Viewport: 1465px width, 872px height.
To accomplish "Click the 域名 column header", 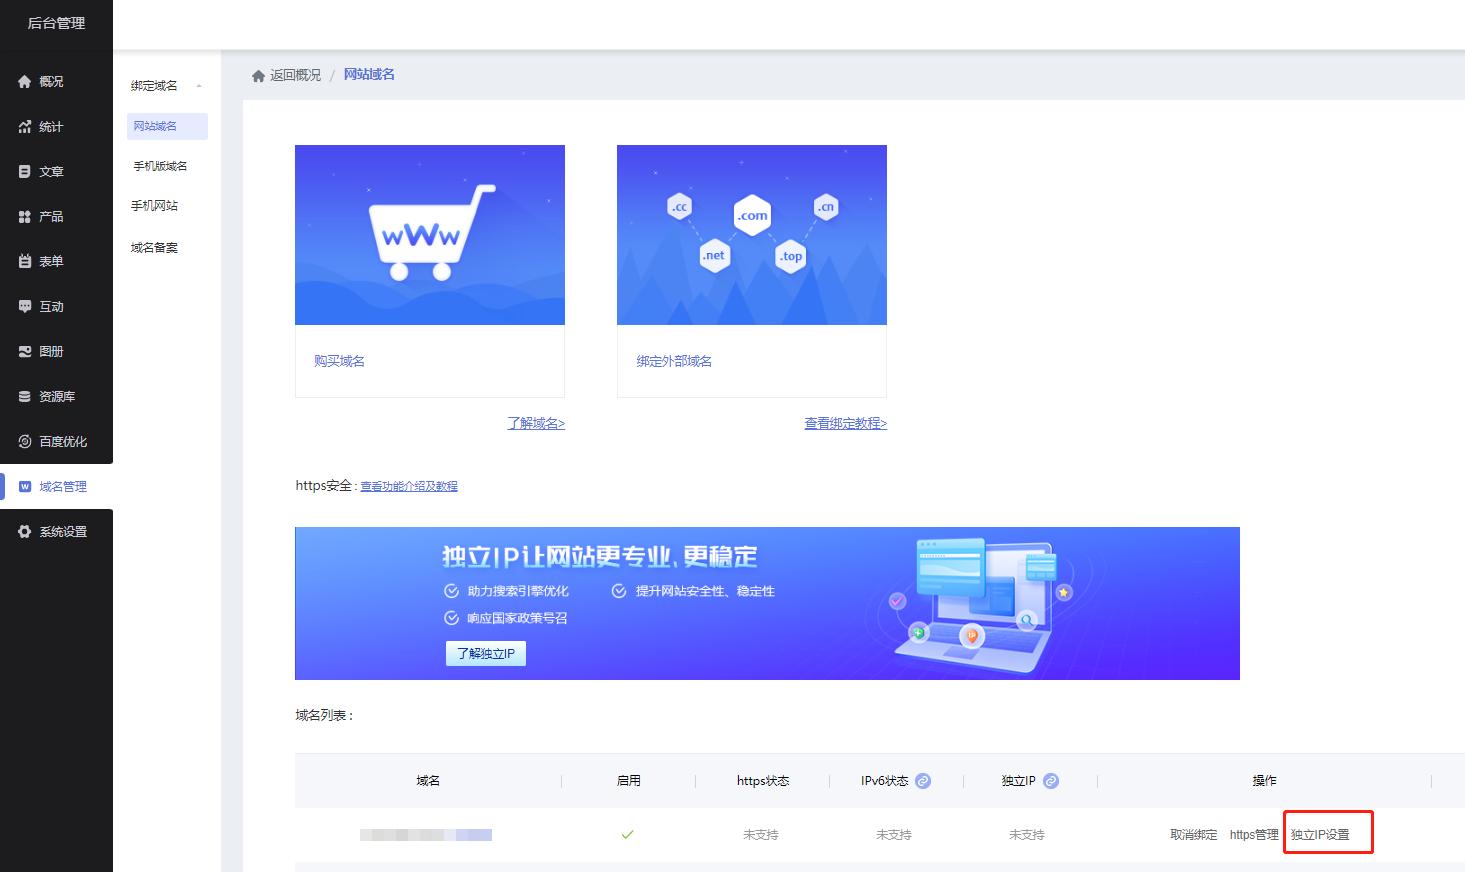I will tap(428, 781).
